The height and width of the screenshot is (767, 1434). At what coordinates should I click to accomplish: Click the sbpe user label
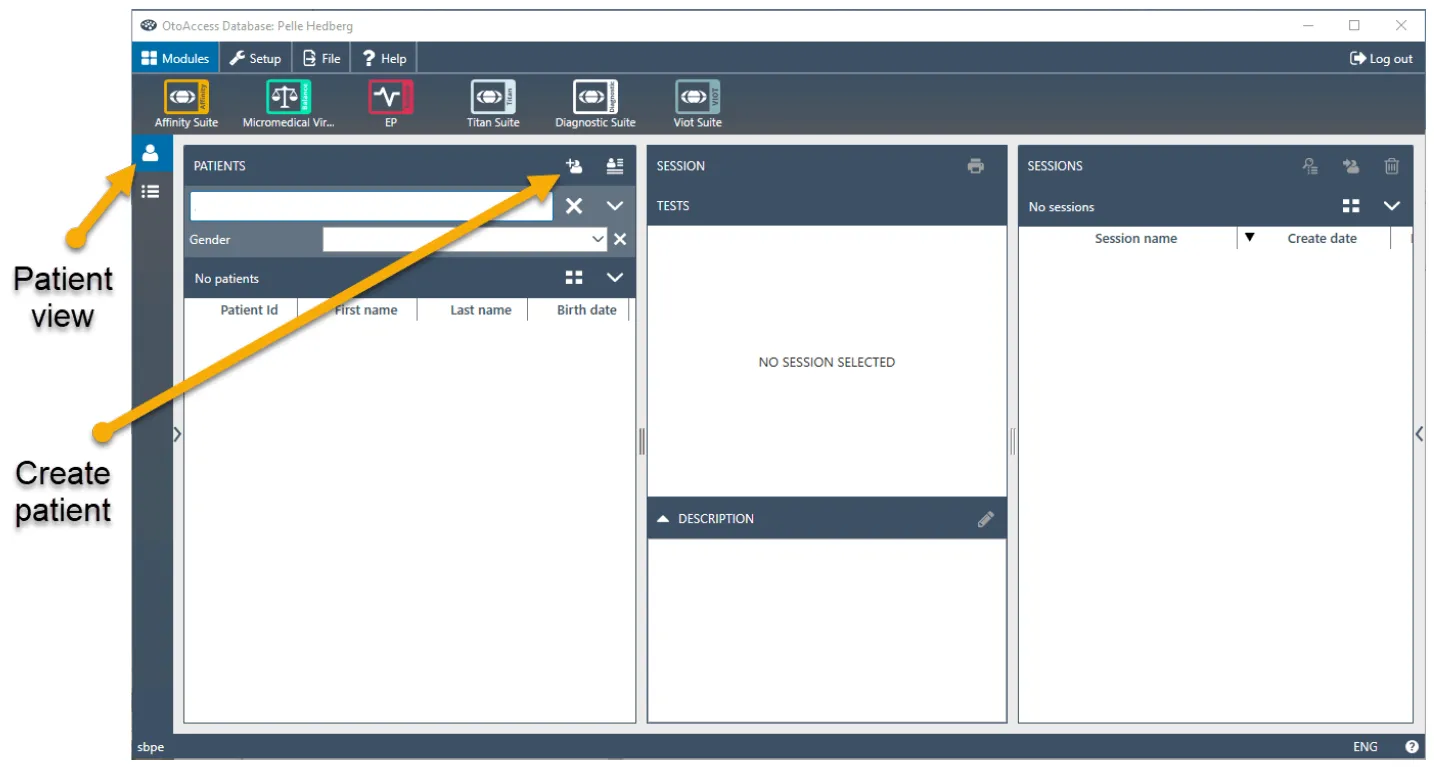pyautogui.click(x=151, y=747)
